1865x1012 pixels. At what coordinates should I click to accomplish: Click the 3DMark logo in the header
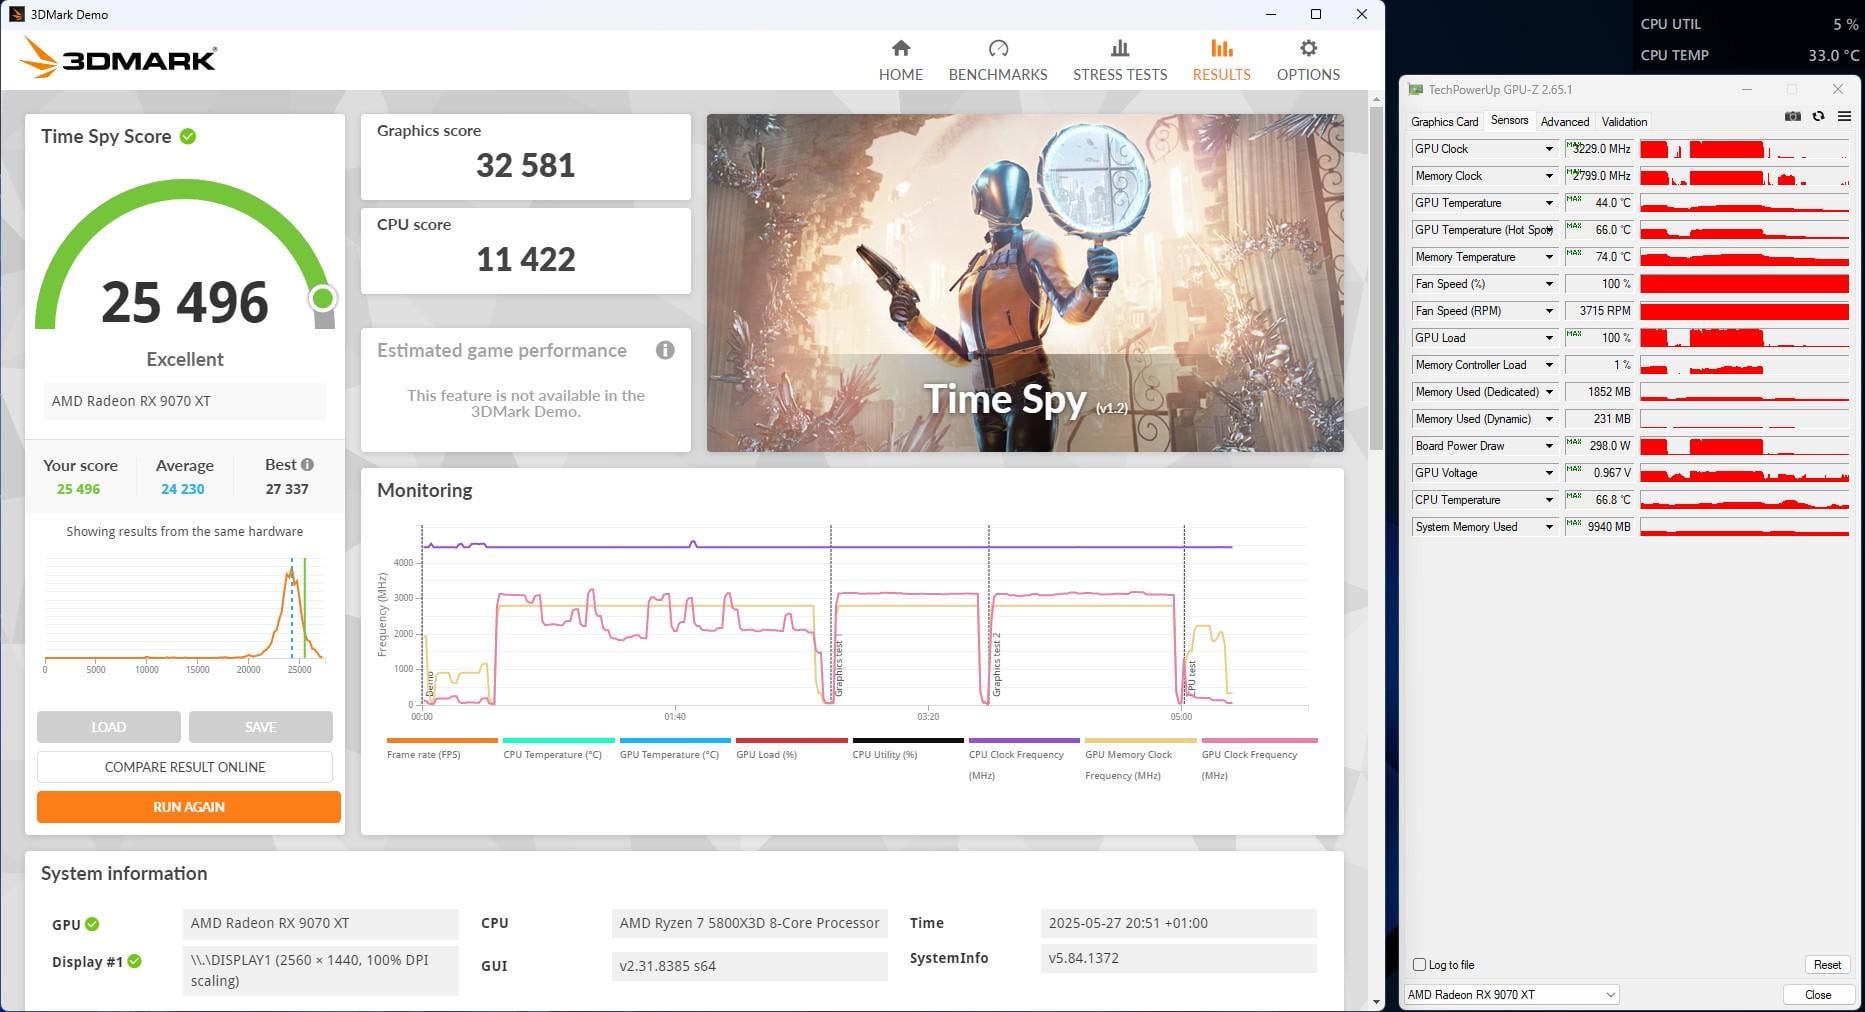[118, 58]
